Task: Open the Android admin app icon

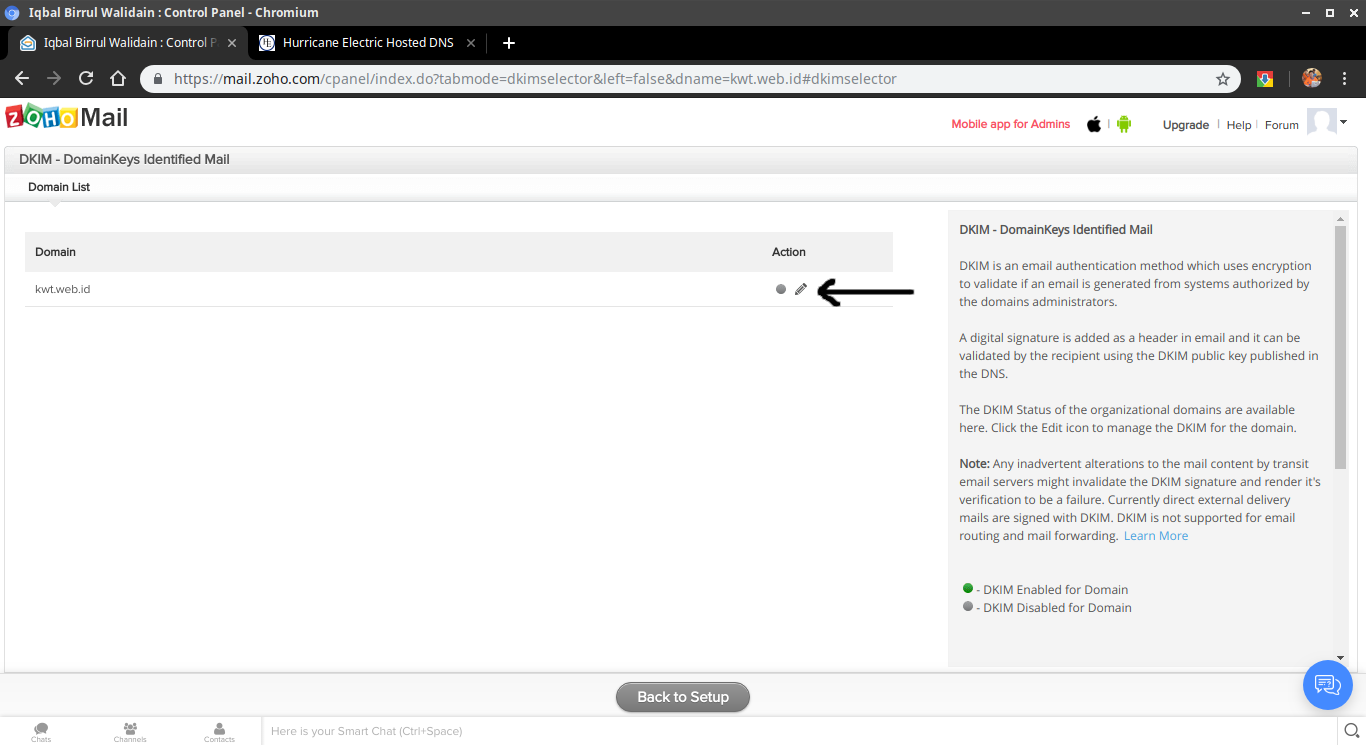Action: pyautogui.click(x=1124, y=124)
